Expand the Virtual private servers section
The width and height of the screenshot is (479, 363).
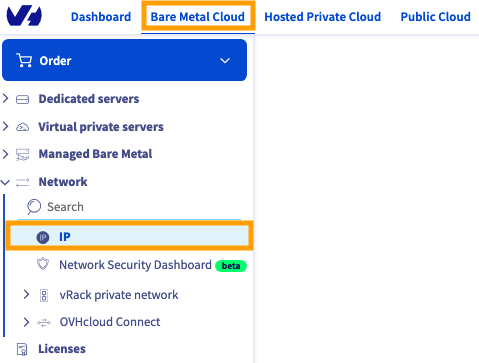click(x=5, y=126)
